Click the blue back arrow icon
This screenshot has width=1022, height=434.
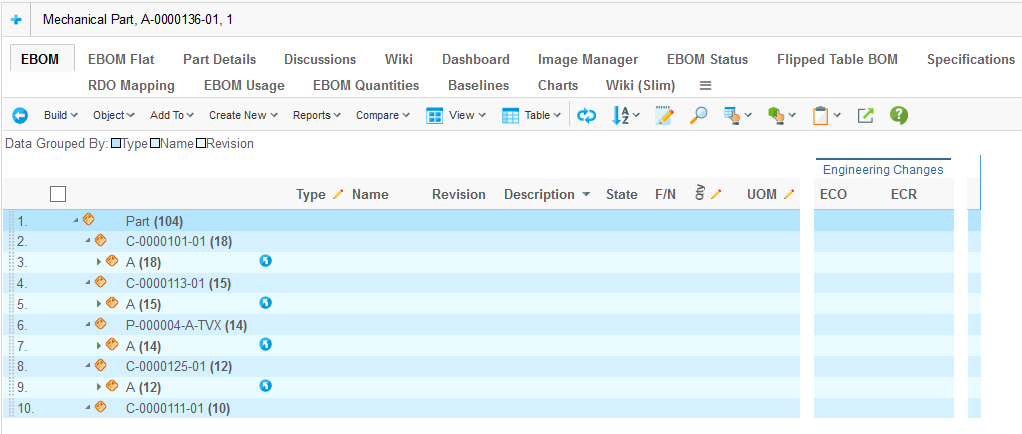point(20,116)
